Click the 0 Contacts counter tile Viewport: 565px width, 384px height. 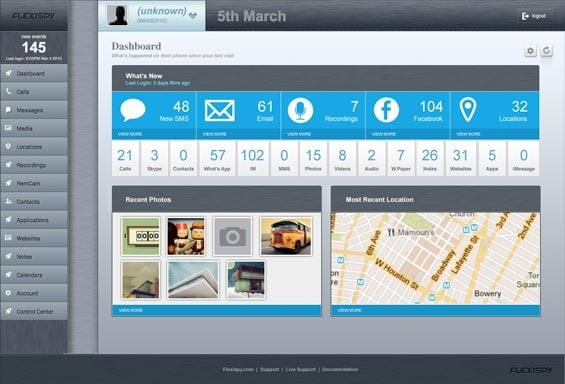(183, 158)
